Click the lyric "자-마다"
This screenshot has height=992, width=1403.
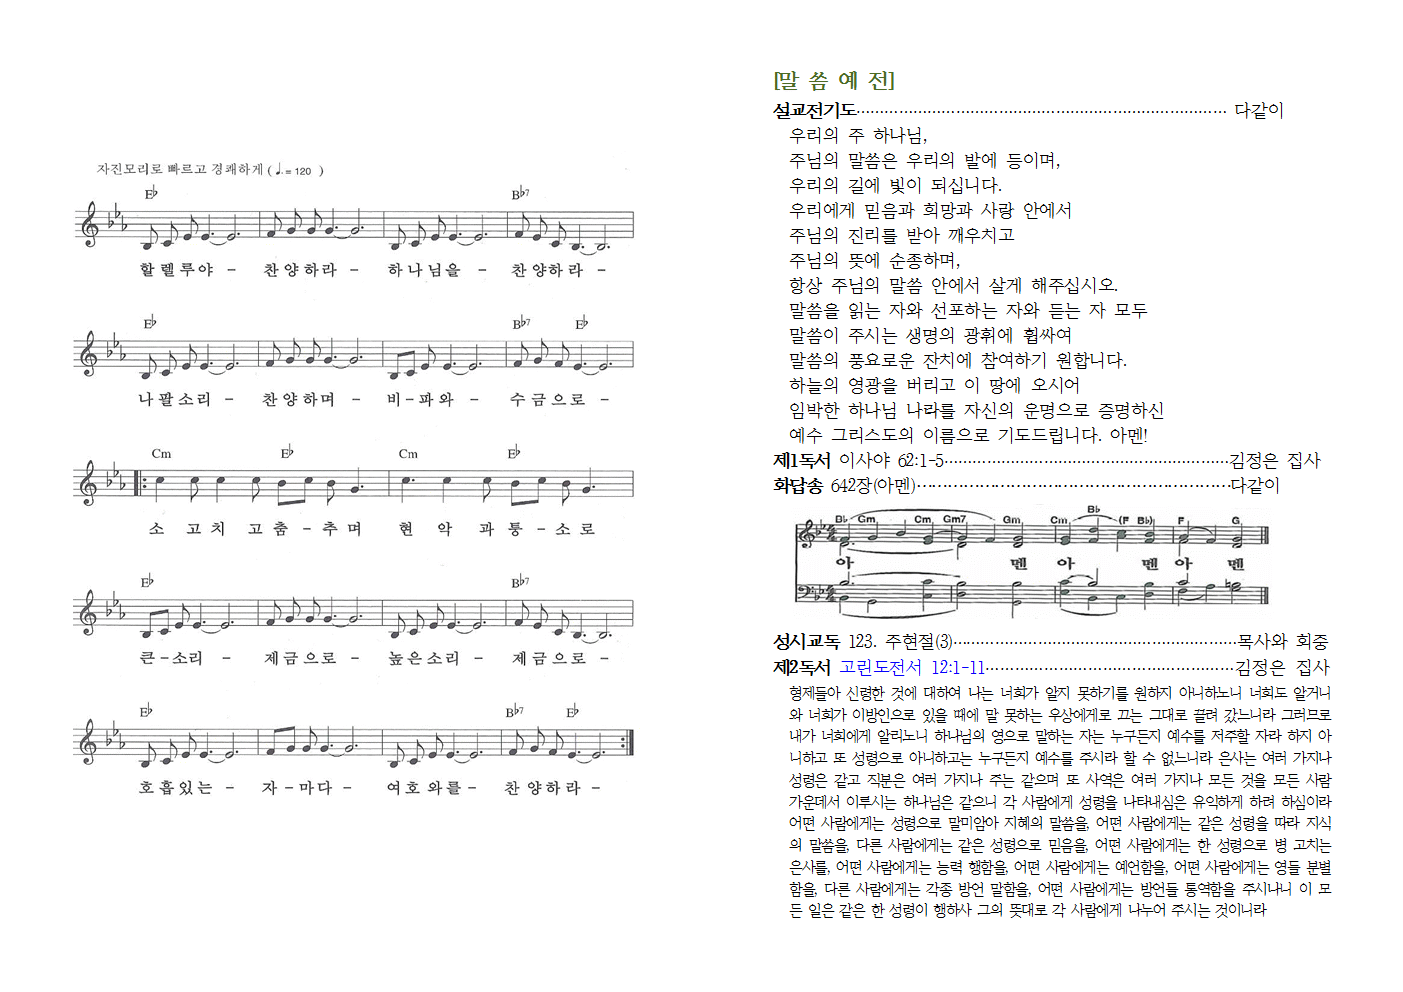(x=297, y=787)
